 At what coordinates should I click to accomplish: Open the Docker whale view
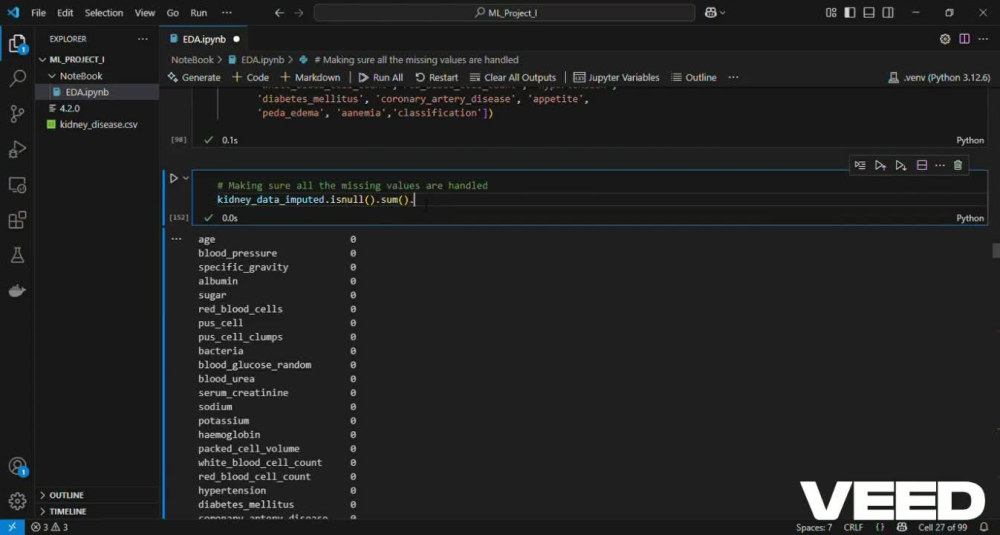coord(17,291)
